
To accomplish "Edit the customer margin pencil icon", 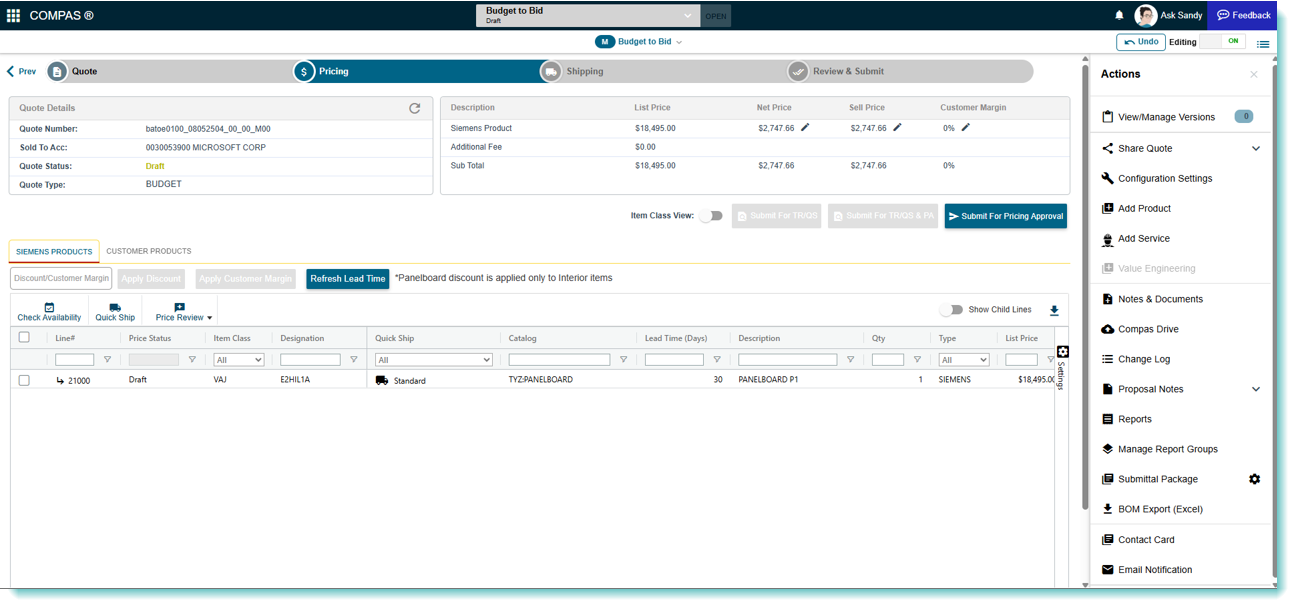I will (965, 127).
